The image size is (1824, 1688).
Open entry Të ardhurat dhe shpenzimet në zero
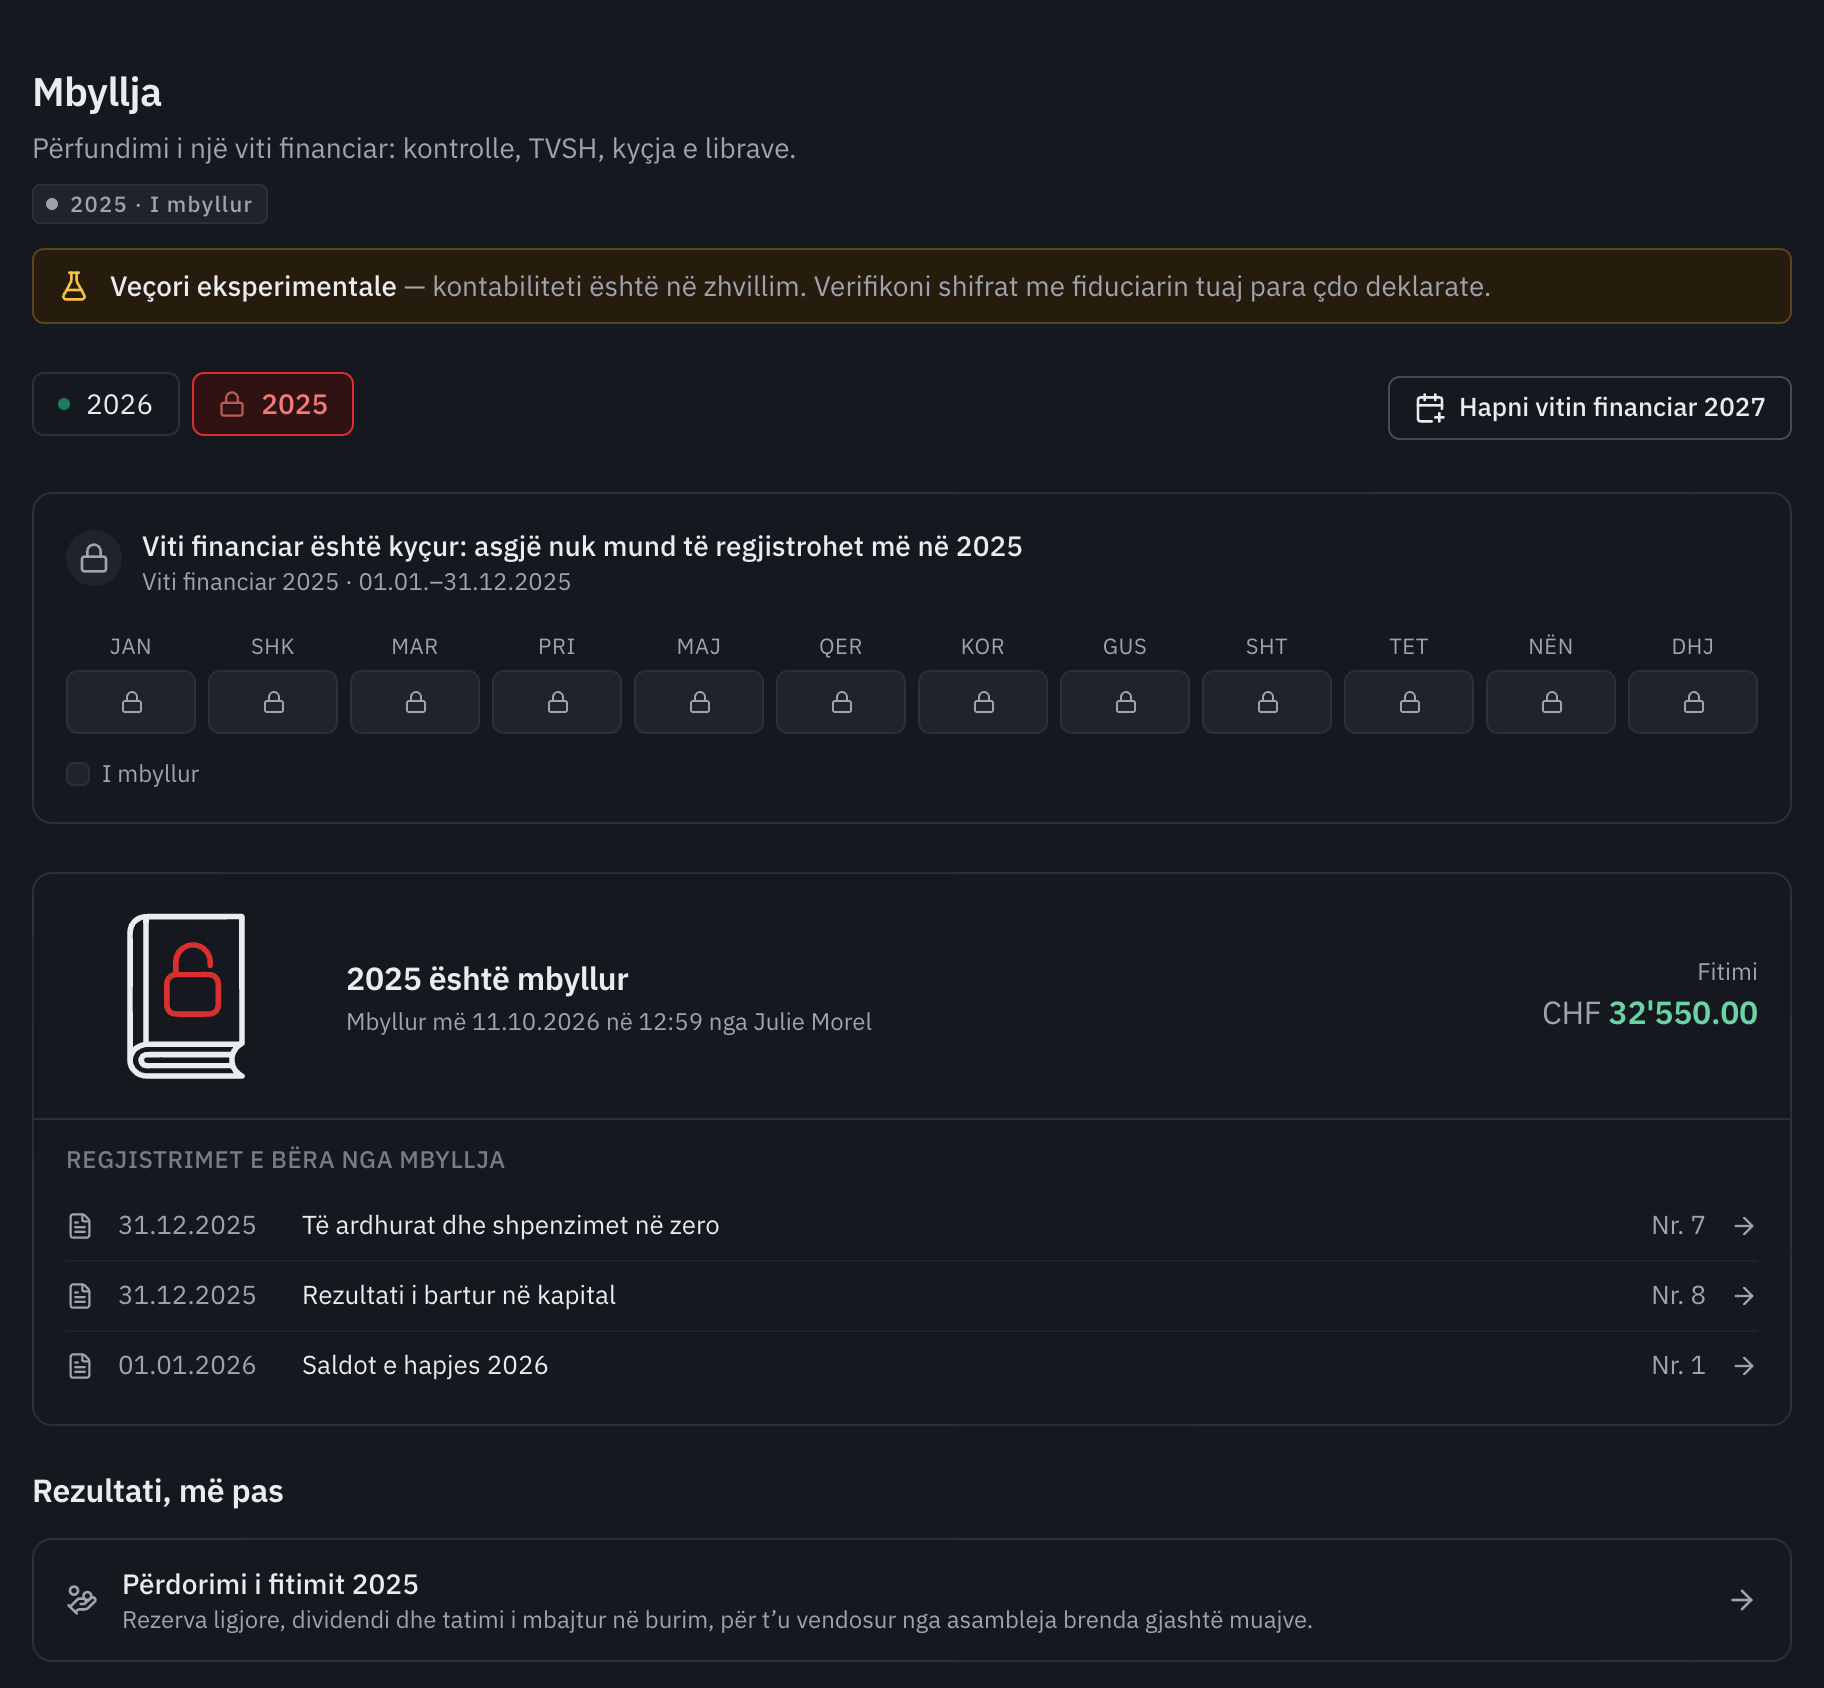pos(911,1226)
